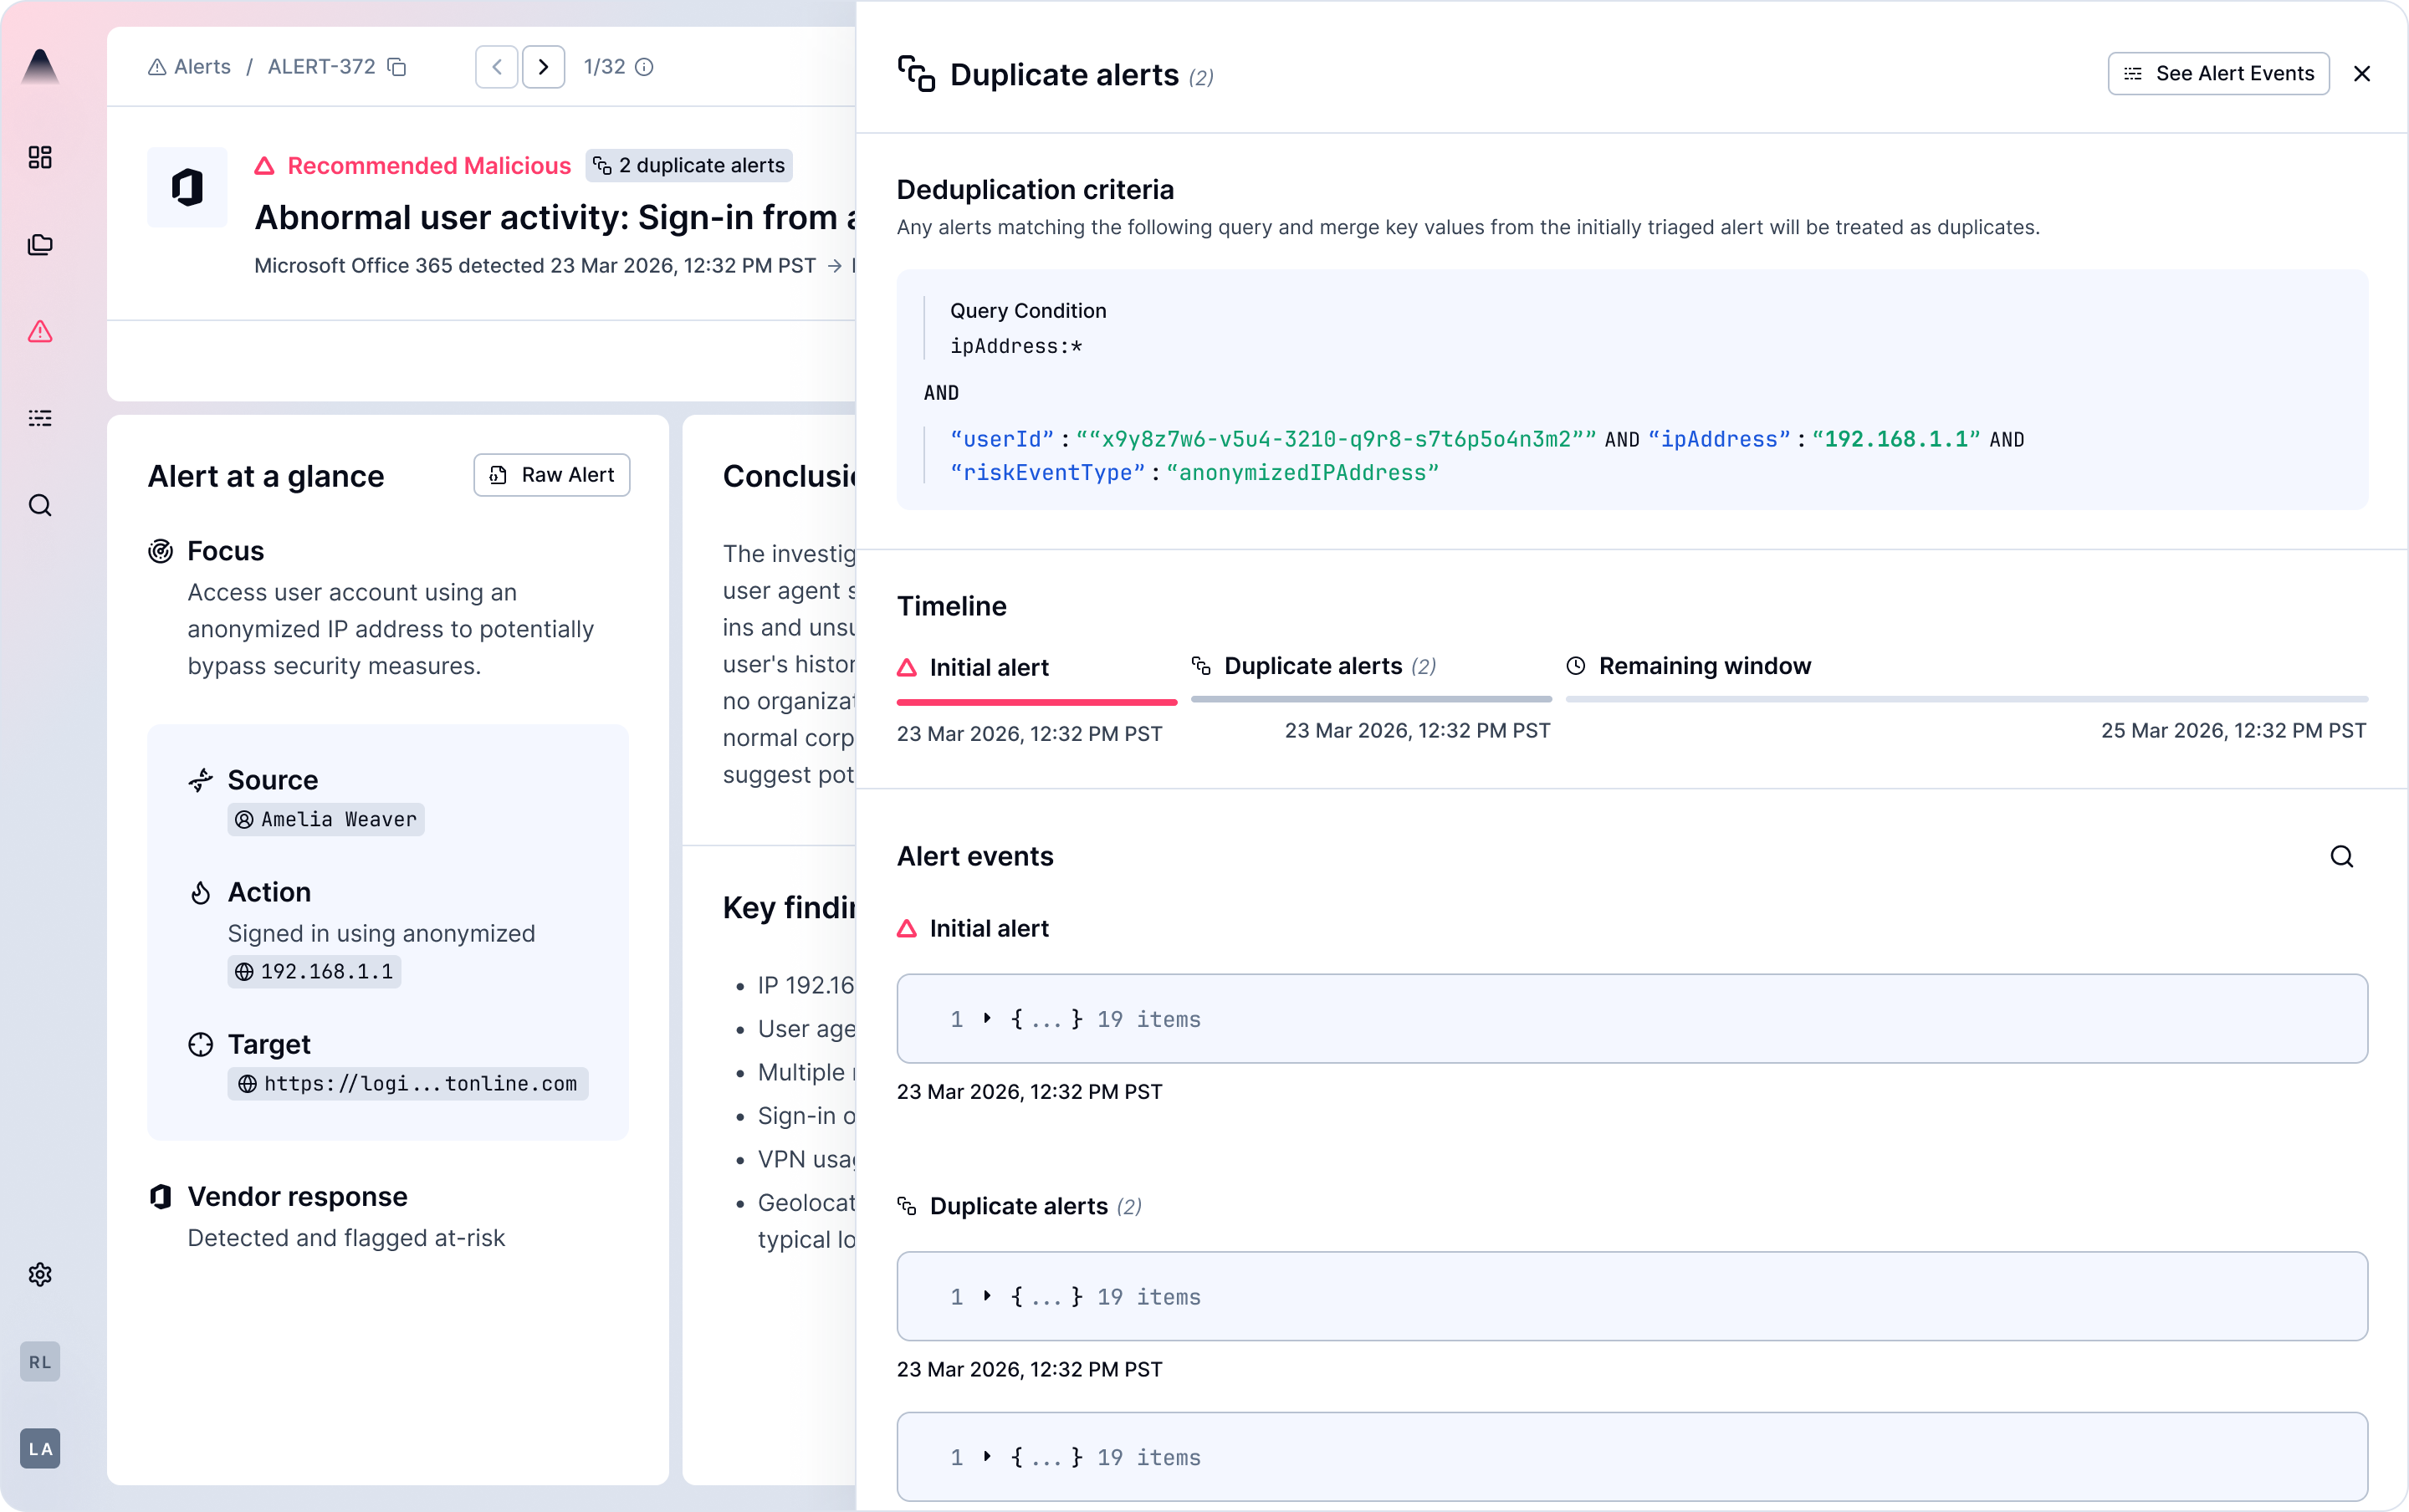The width and height of the screenshot is (2409, 1512).
Task: Expand first duplicate alert JSON item
Action: (987, 1296)
